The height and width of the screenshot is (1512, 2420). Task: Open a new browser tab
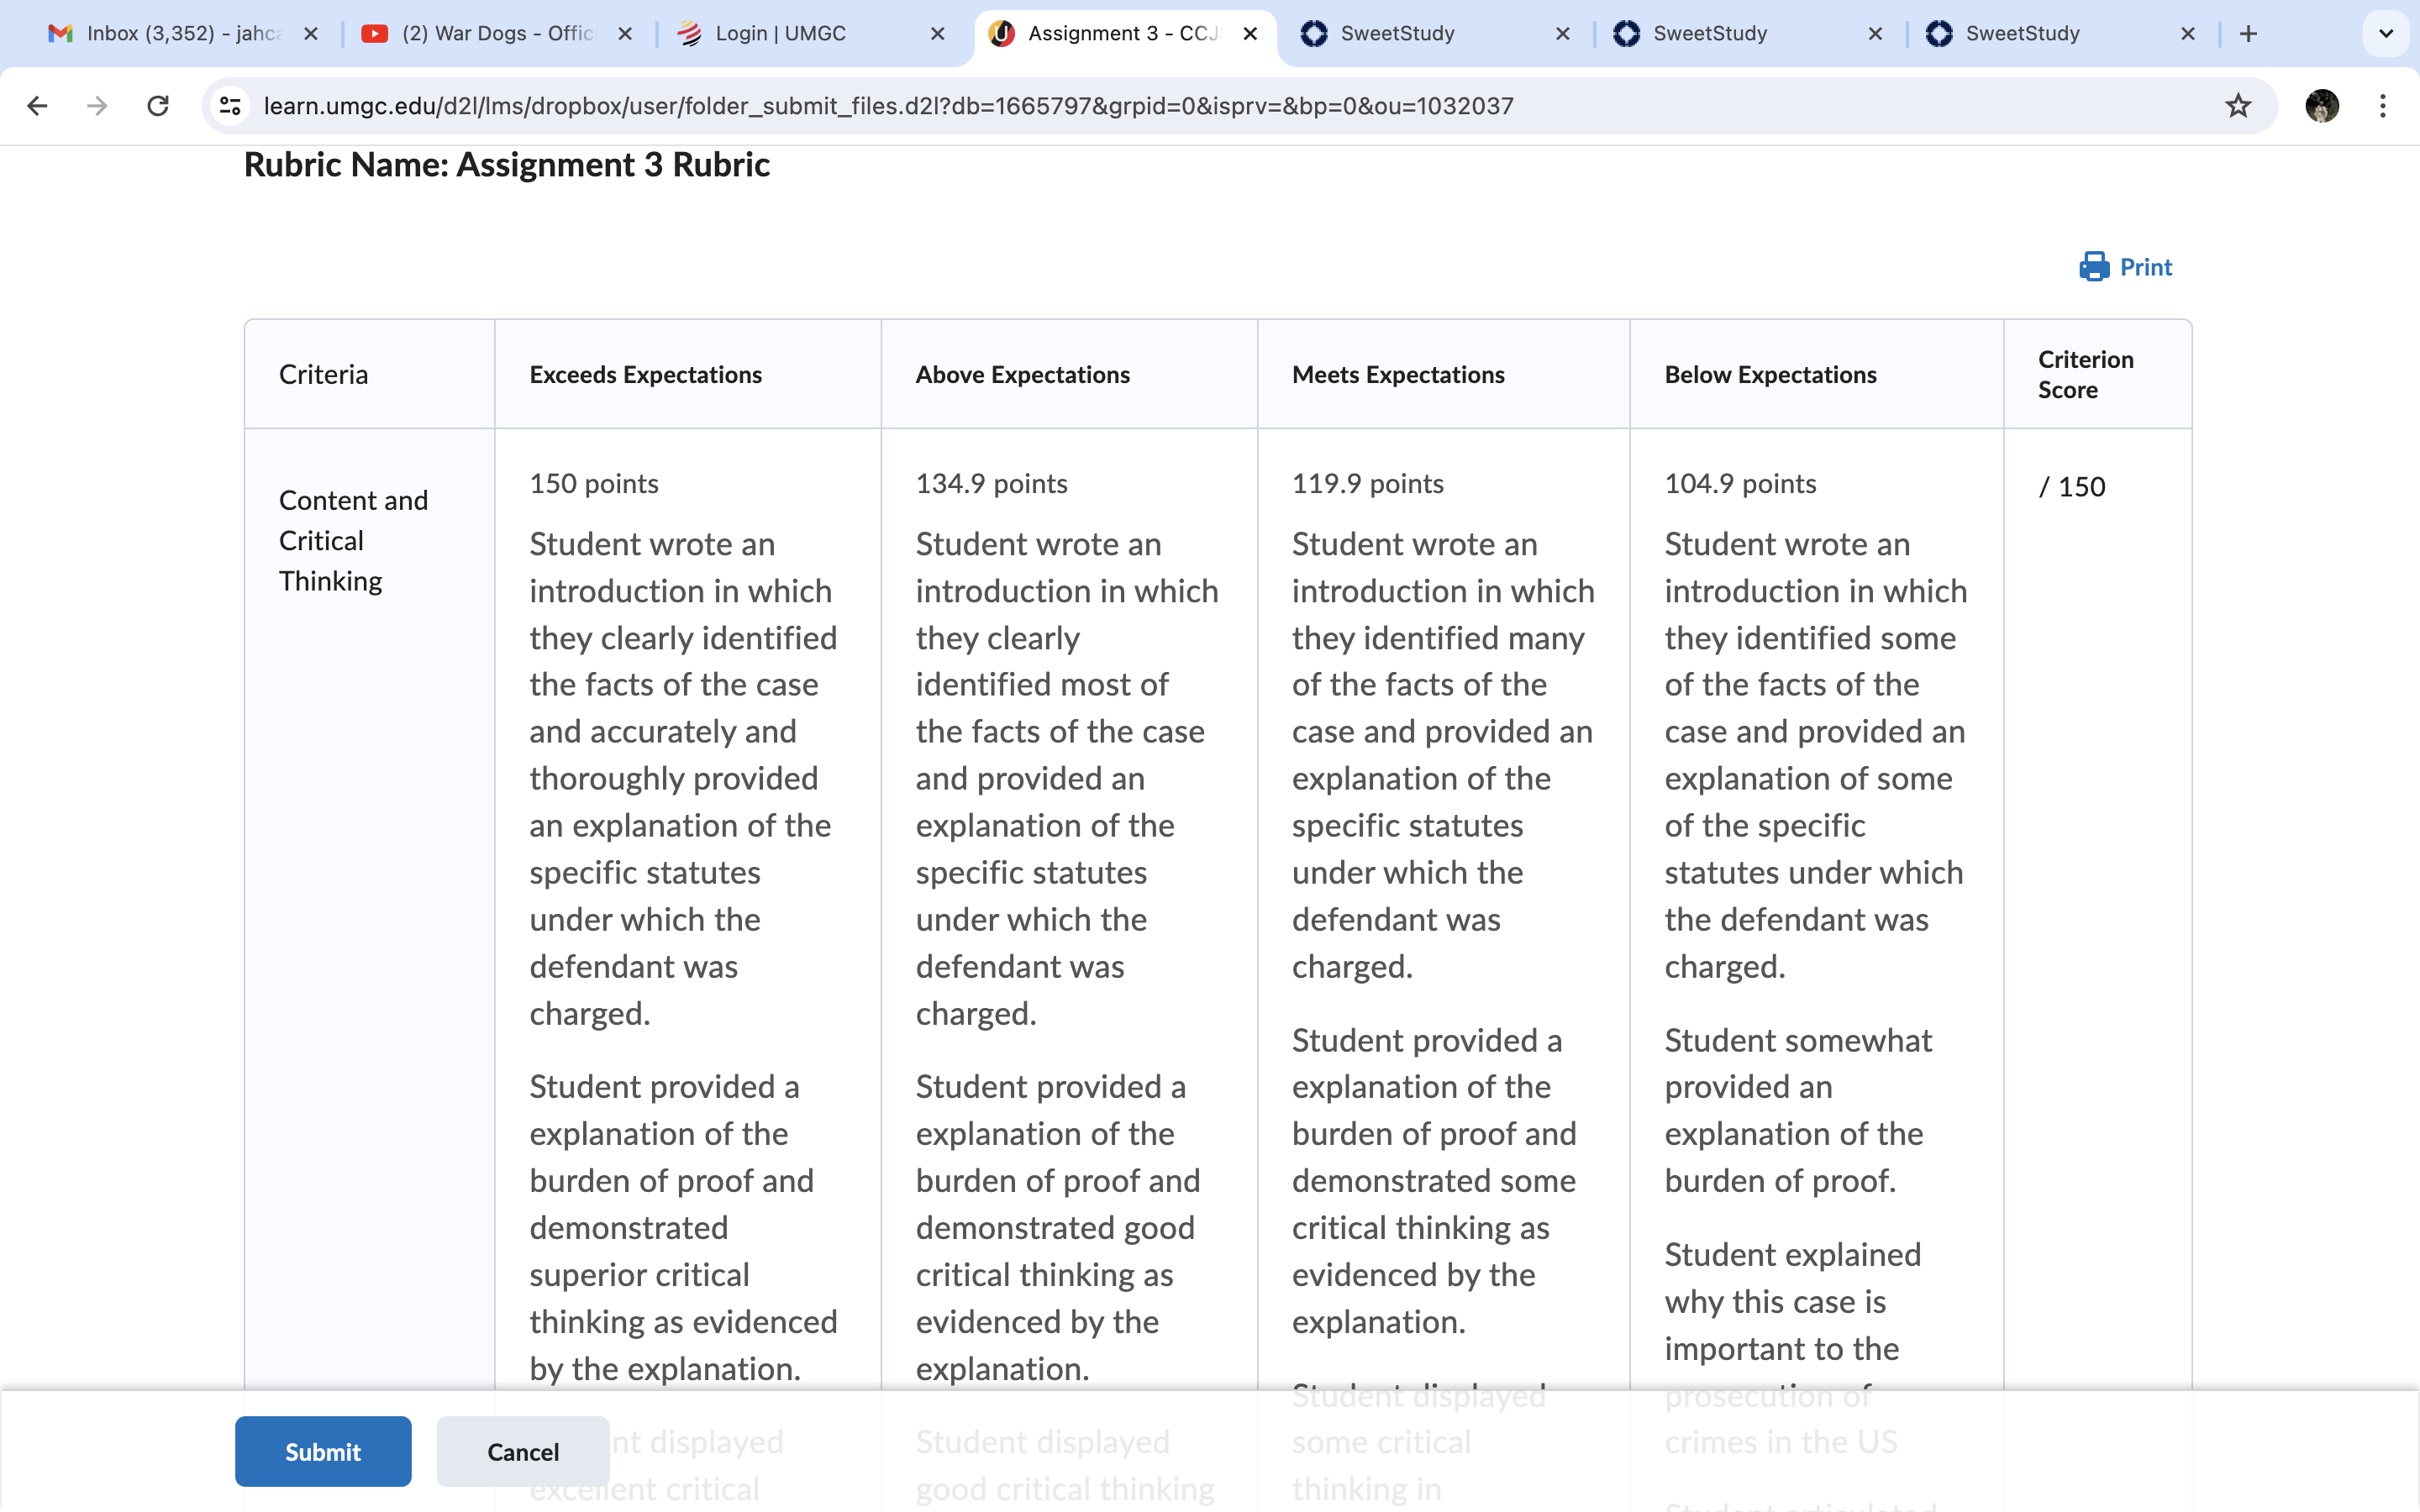2248,34
